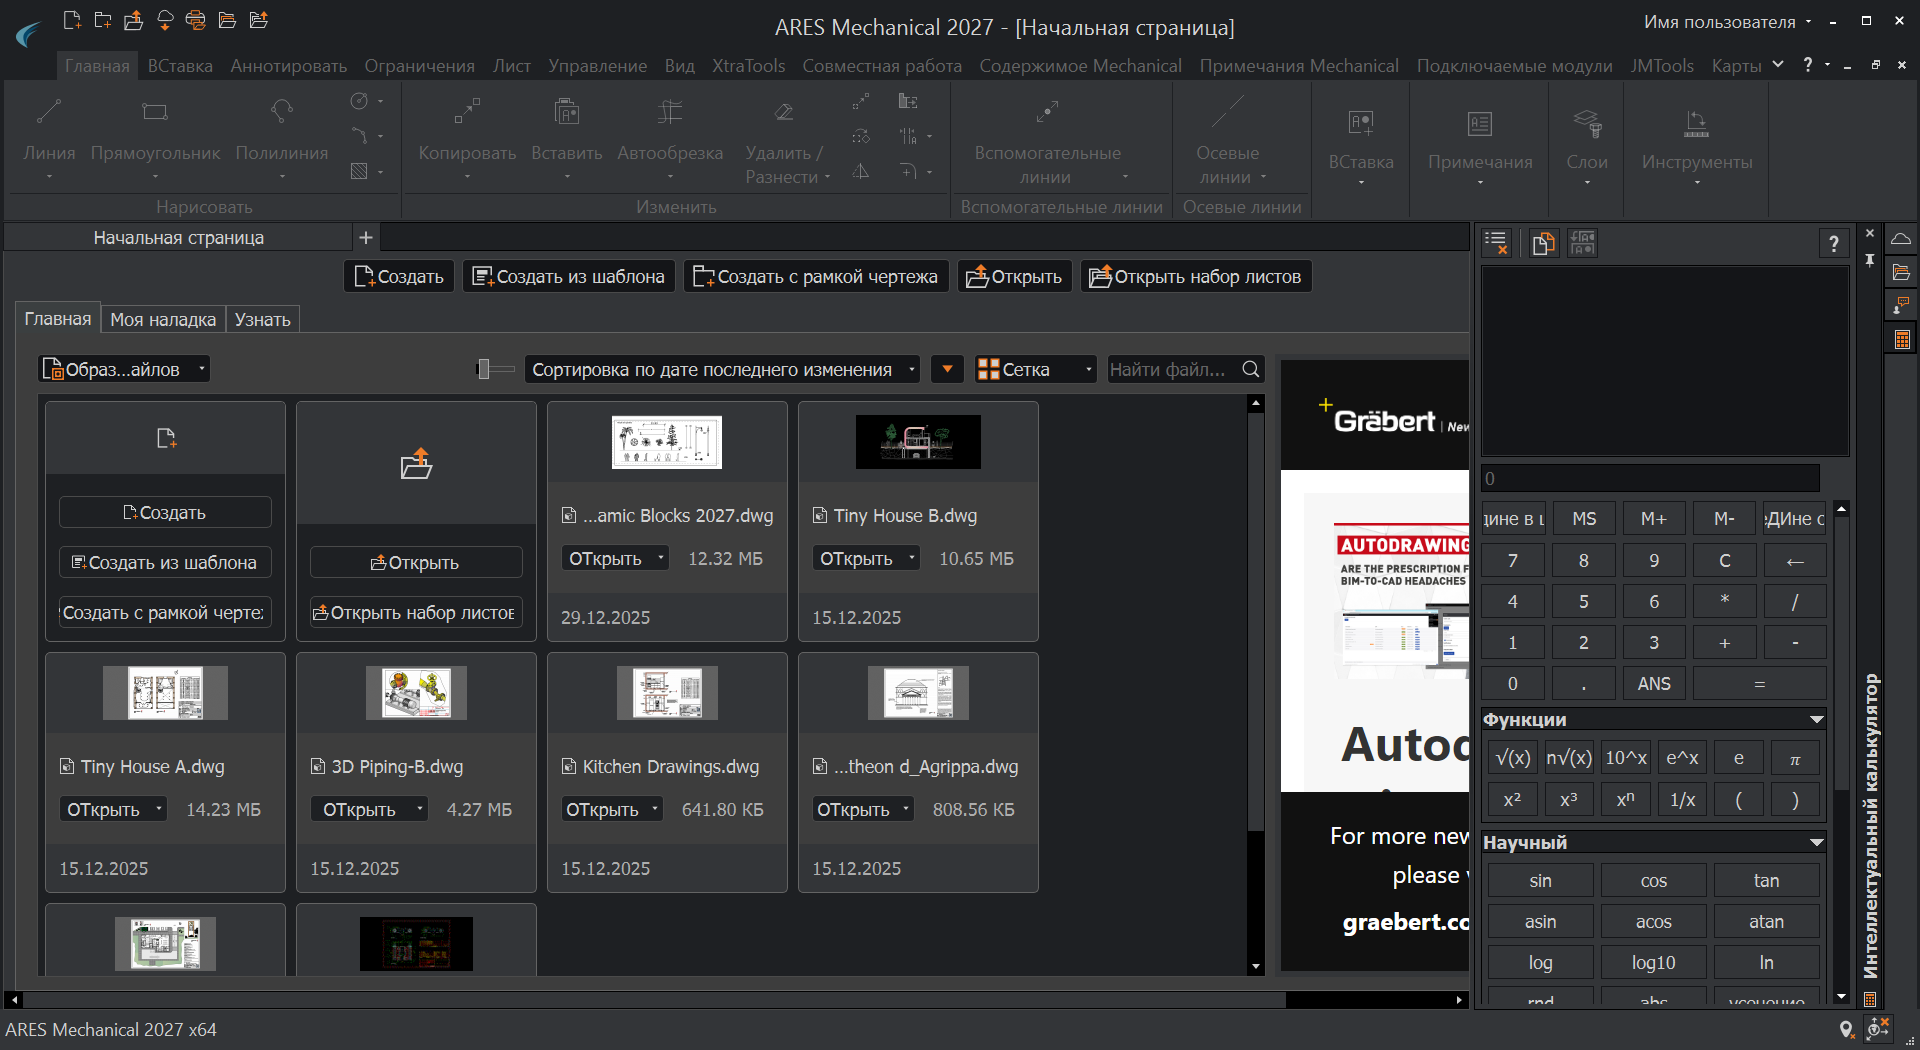
Task: Switch to the Узнать tab
Action: click(x=263, y=319)
